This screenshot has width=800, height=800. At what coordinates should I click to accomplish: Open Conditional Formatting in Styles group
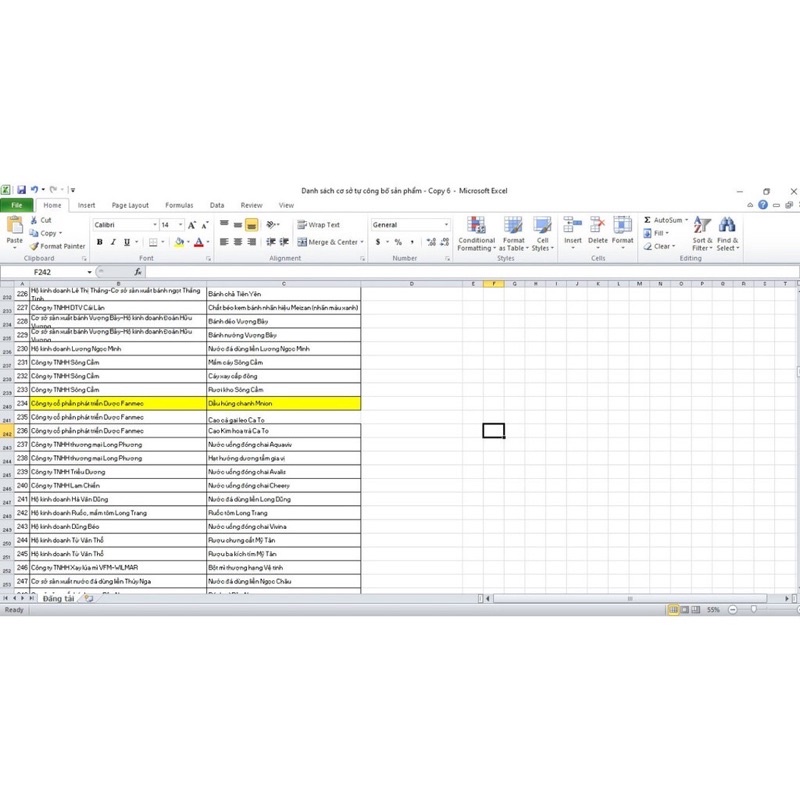click(x=476, y=235)
